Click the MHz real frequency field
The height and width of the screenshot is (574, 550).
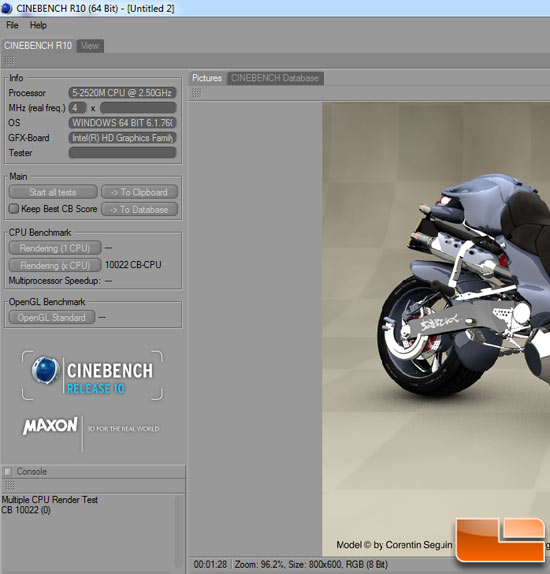pyautogui.click(x=138, y=108)
